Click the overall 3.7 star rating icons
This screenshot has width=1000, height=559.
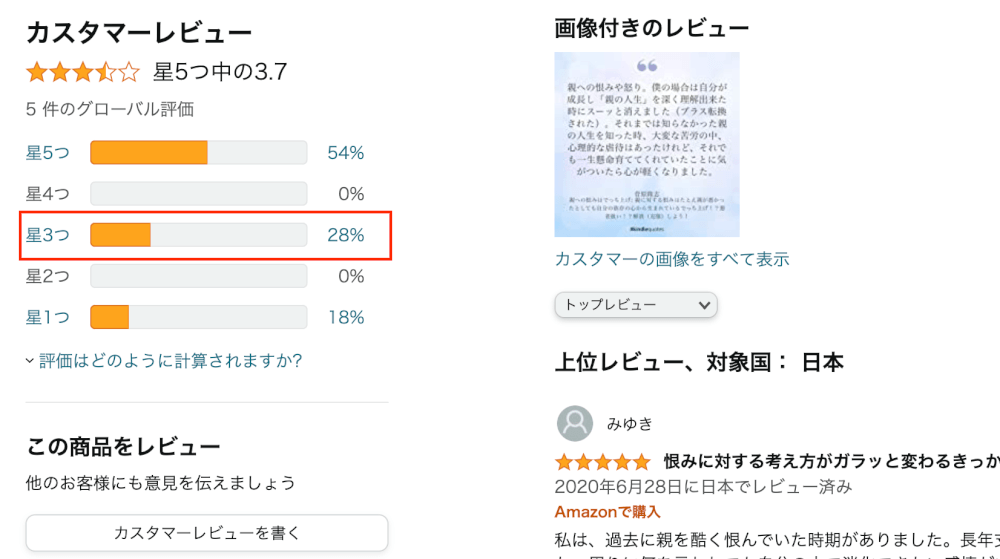pyautogui.click(x=83, y=72)
